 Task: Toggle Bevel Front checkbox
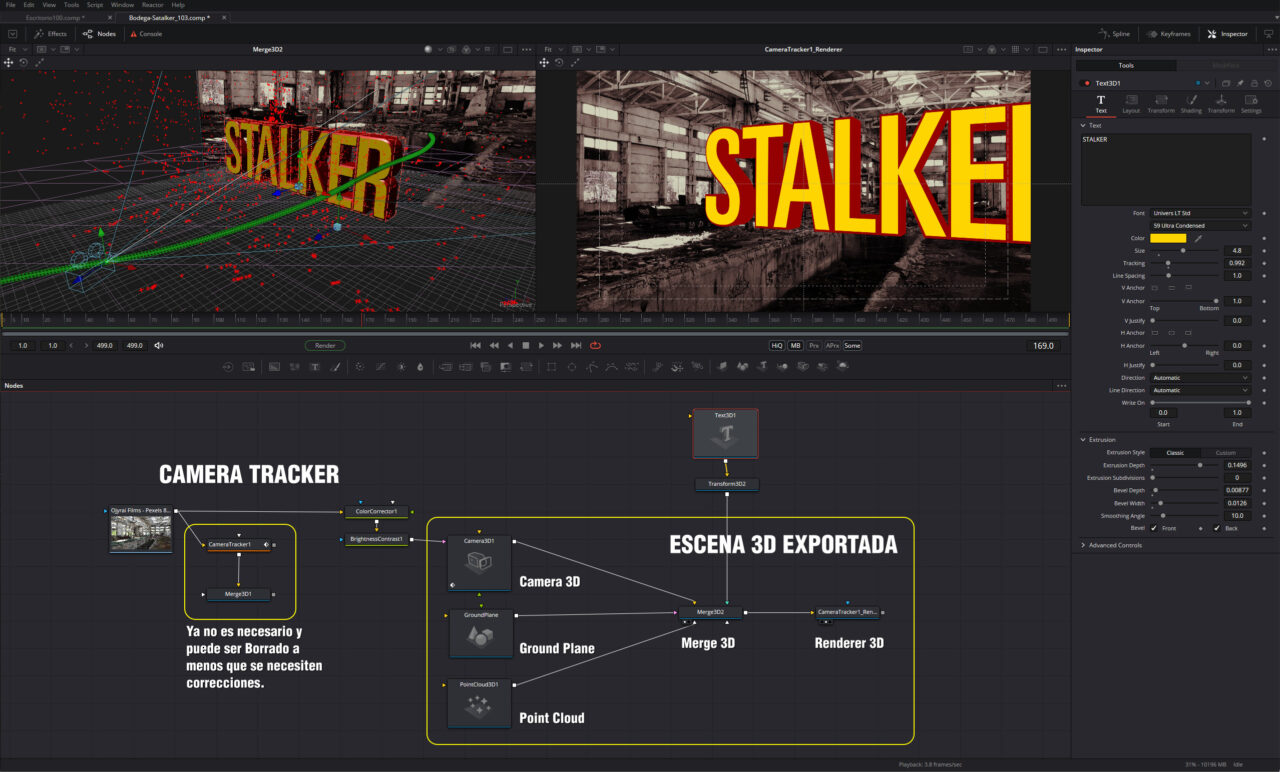1154,528
